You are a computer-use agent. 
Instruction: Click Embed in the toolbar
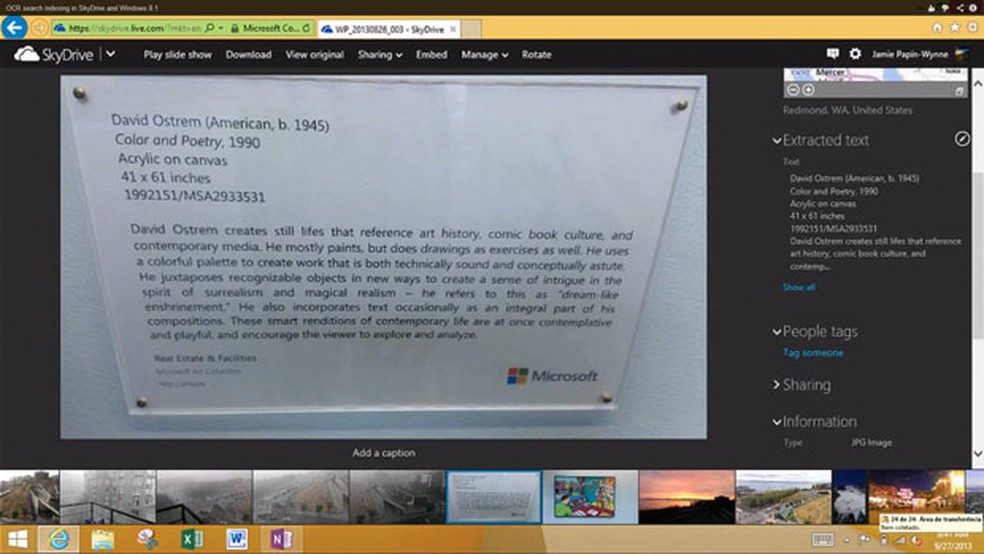(432, 55)
